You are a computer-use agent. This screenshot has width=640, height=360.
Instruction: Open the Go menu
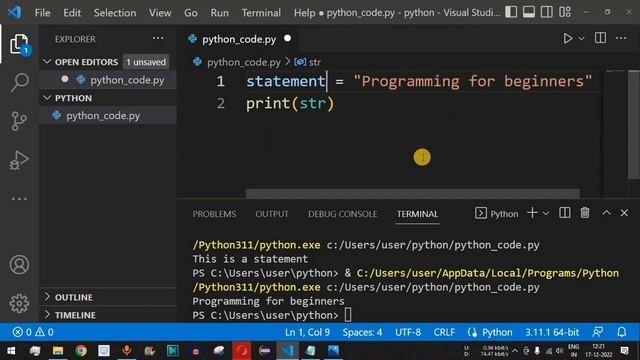[191, 13]
